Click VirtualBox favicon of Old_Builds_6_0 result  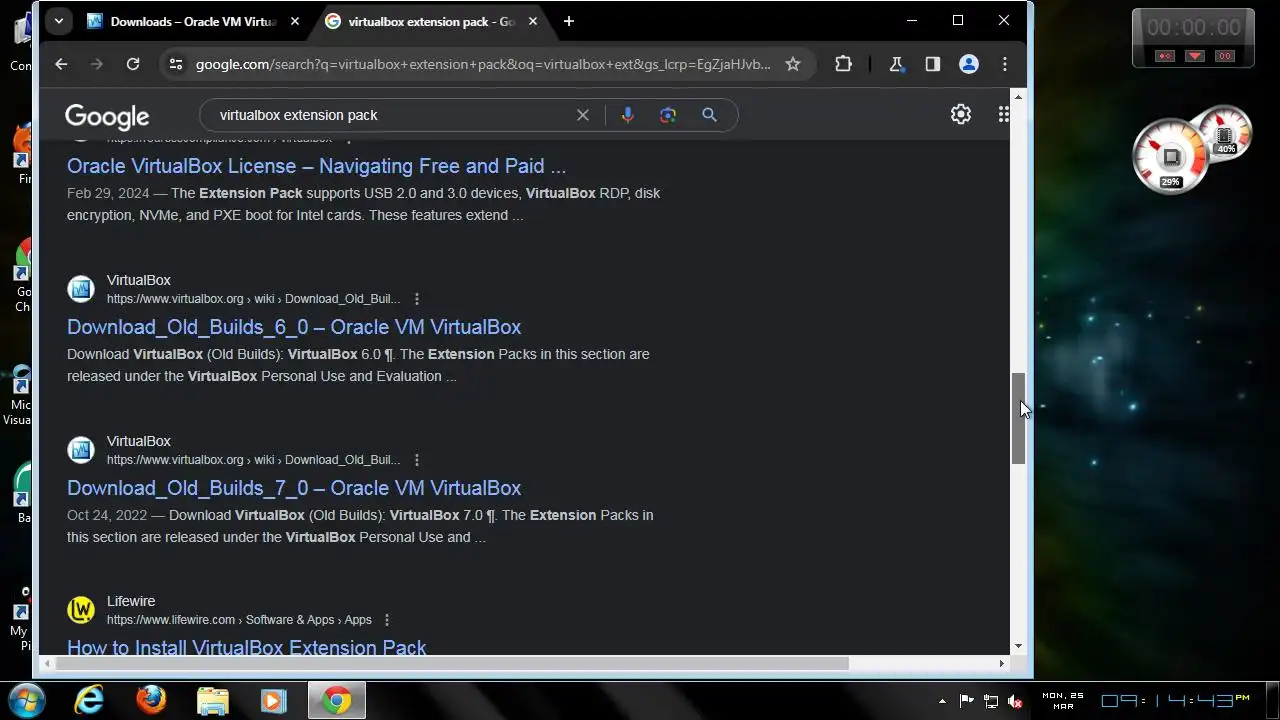coord(81,289)
